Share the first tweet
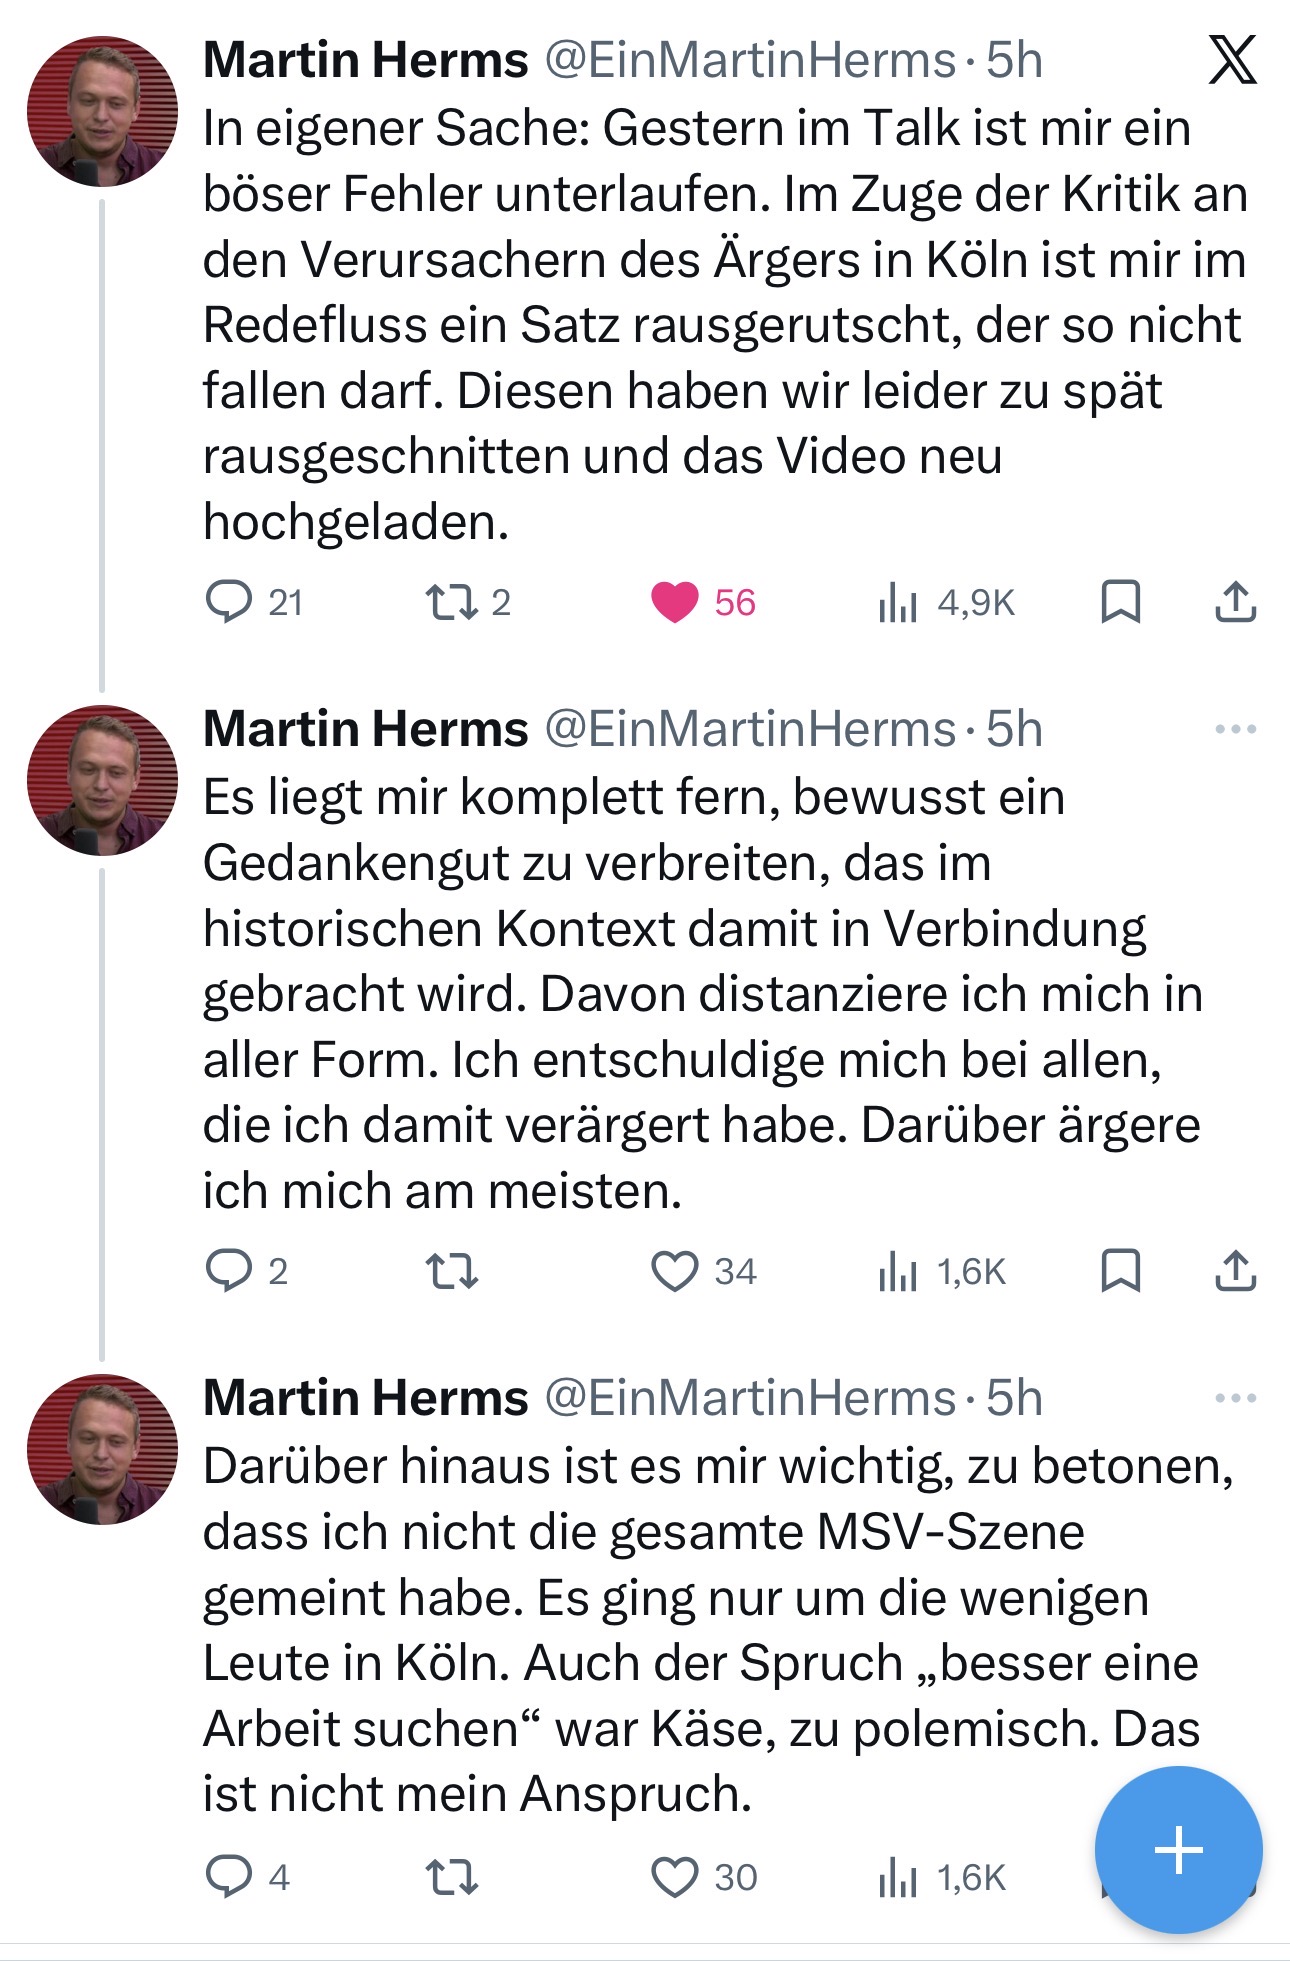 click(x=1236, y=602)
